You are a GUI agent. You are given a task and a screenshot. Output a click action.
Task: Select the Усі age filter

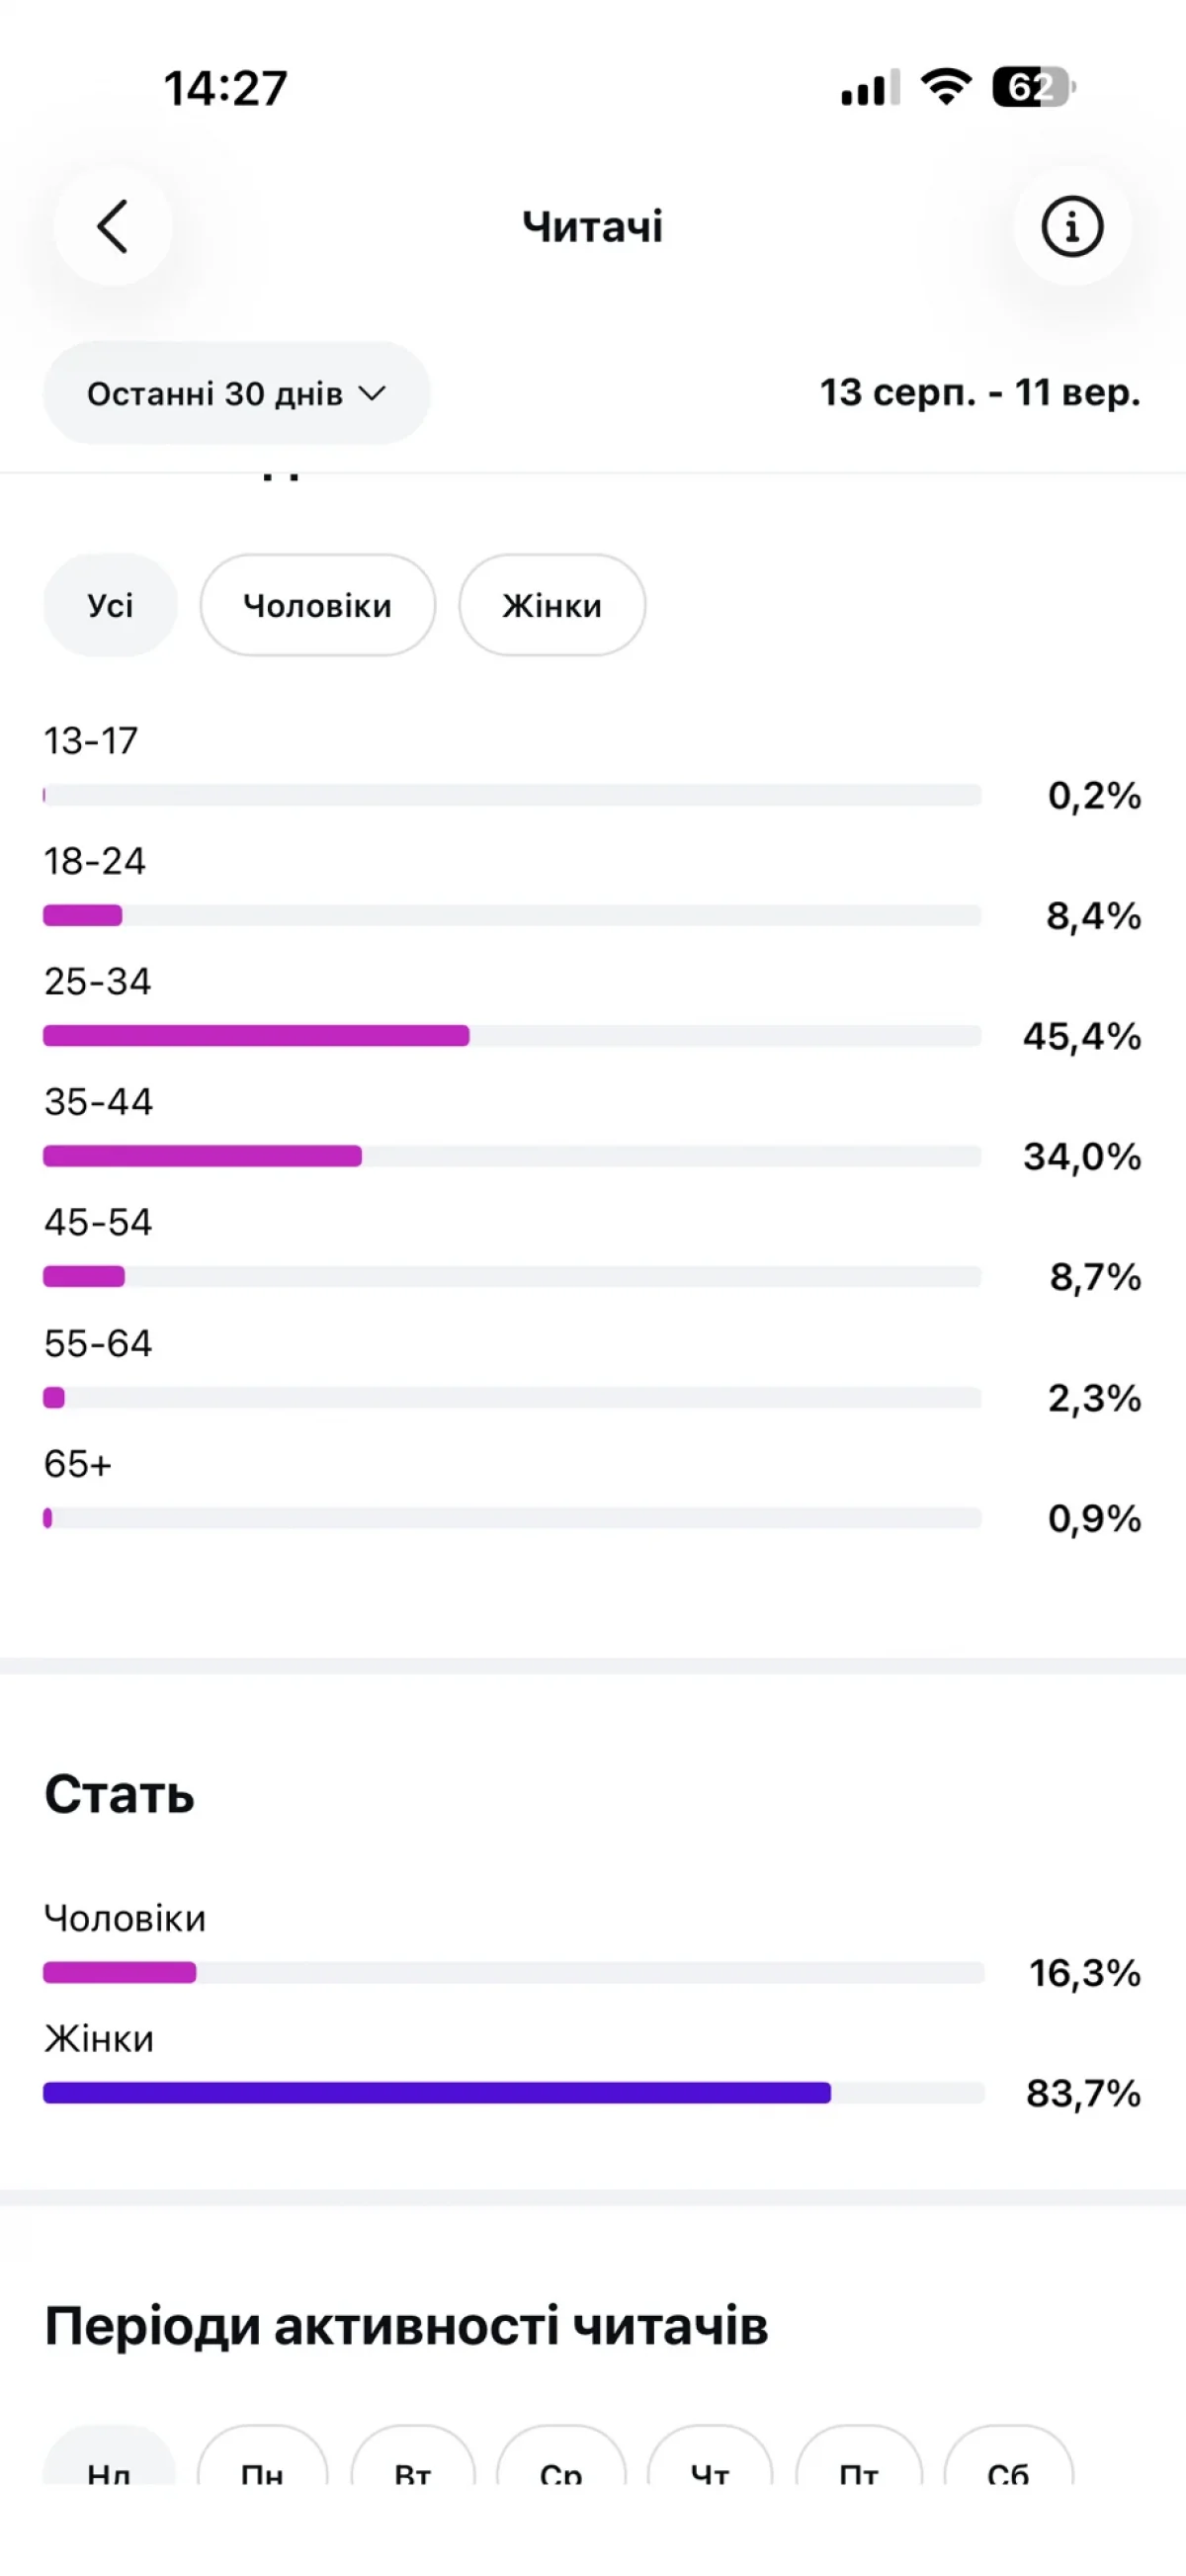click(110, 605)
